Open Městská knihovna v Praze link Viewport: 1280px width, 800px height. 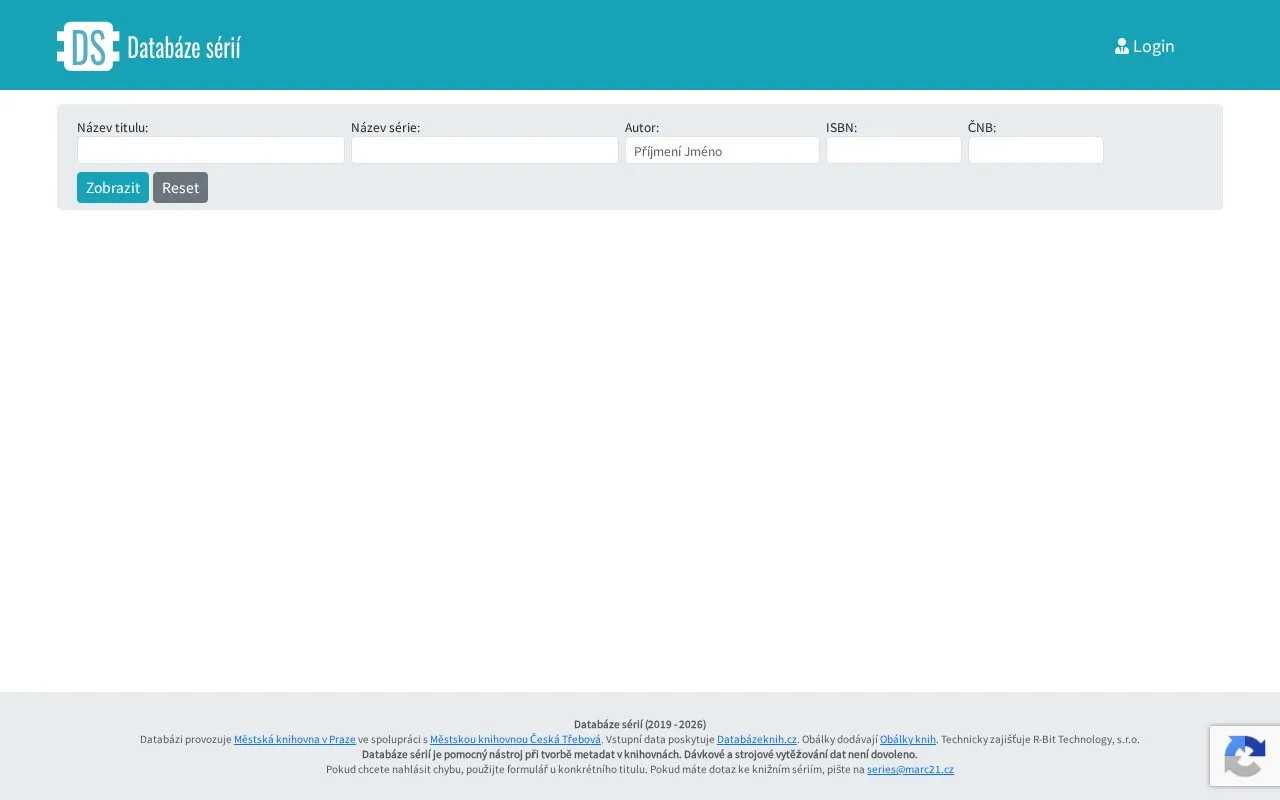pos(295,740)
